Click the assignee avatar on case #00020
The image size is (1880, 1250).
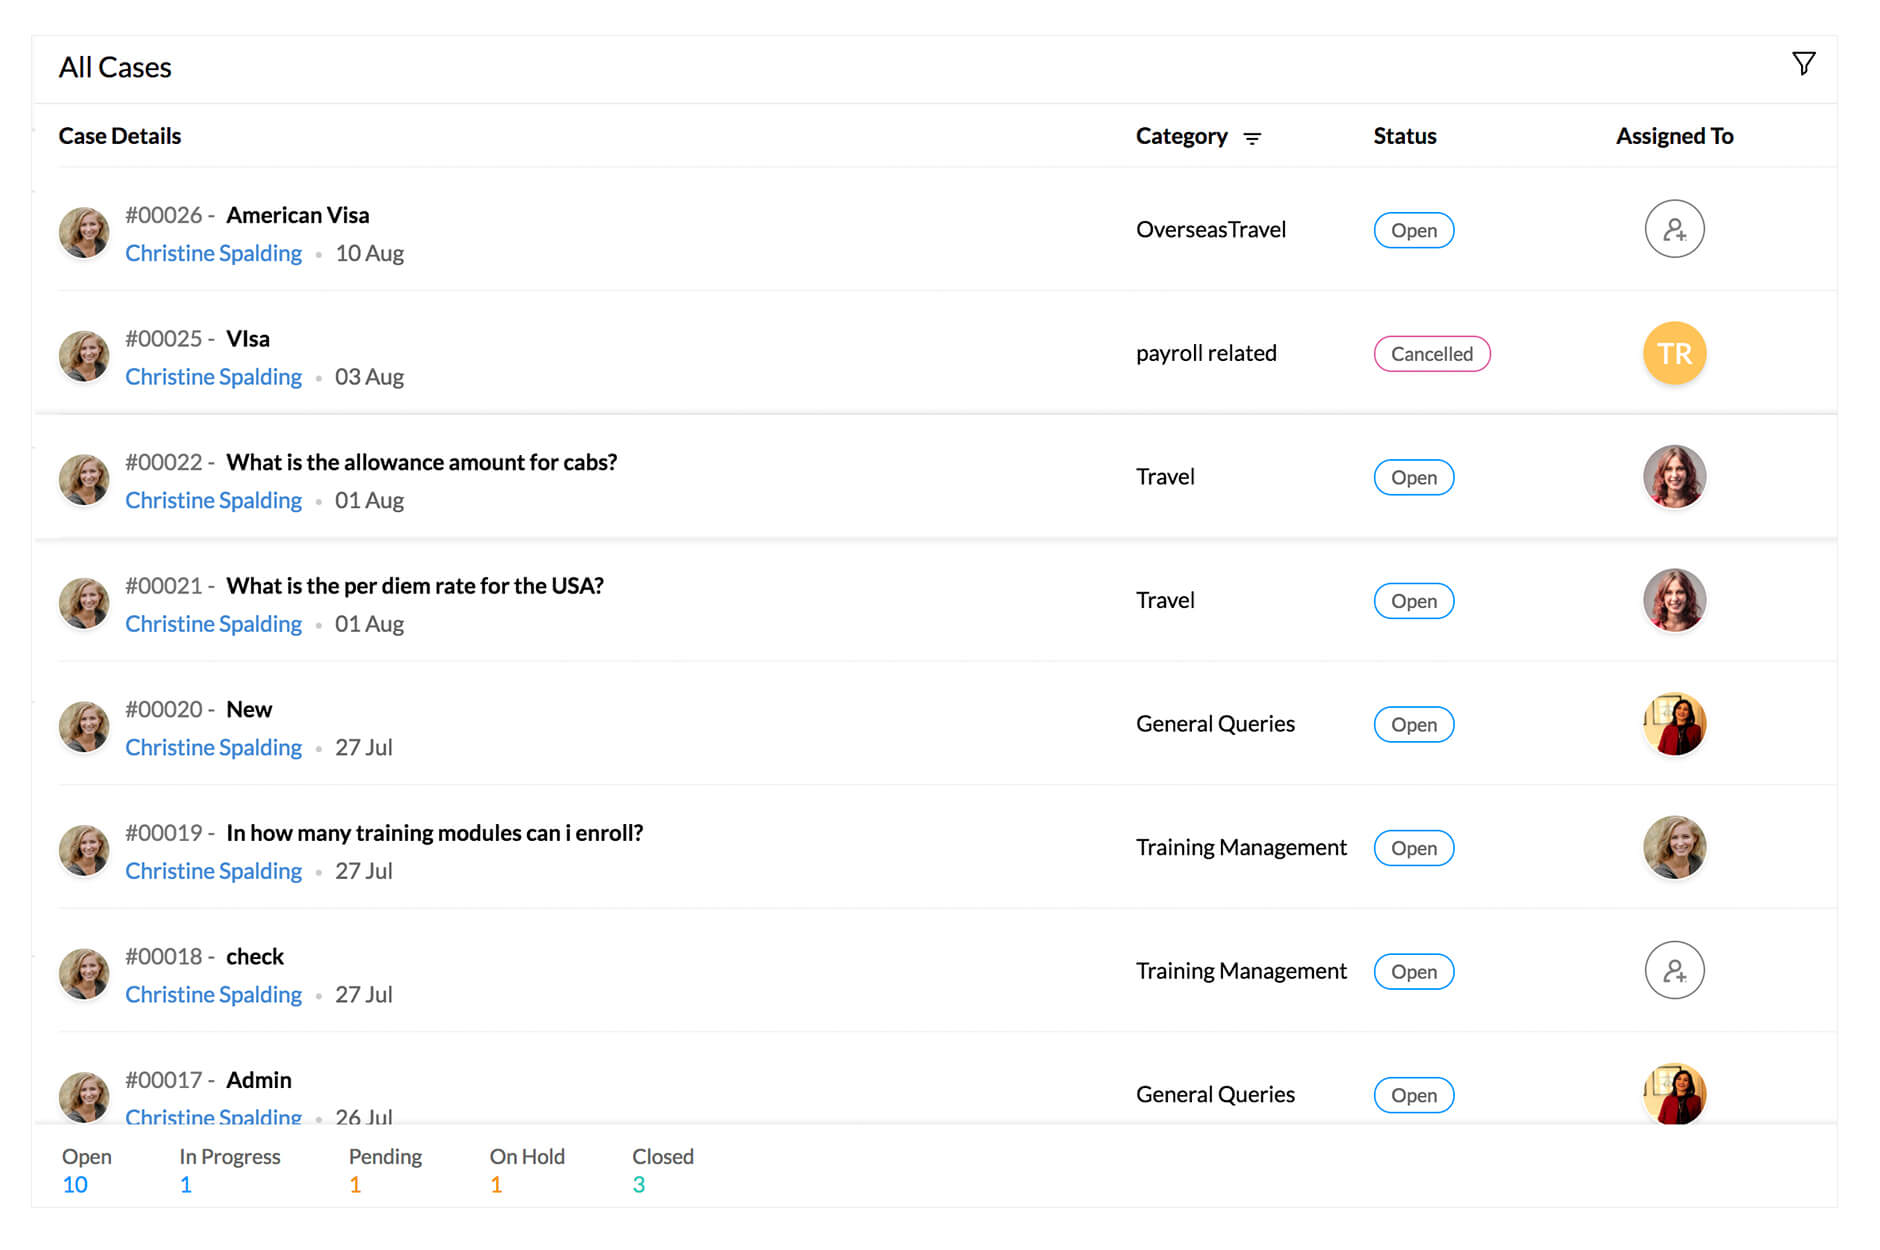[x=1674, y=723]
